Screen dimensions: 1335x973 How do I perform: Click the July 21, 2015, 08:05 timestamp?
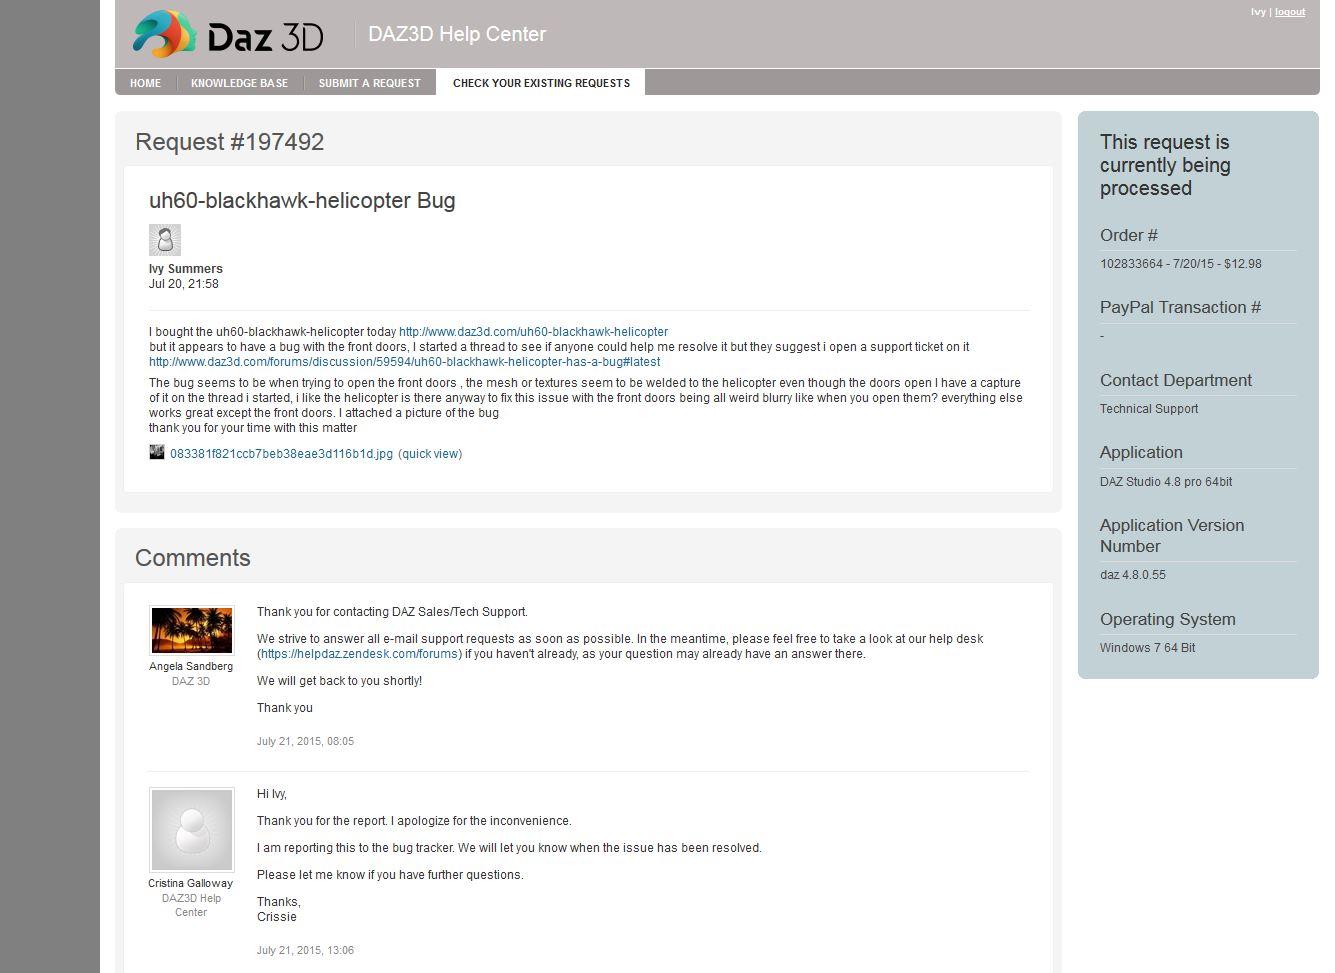305,741
